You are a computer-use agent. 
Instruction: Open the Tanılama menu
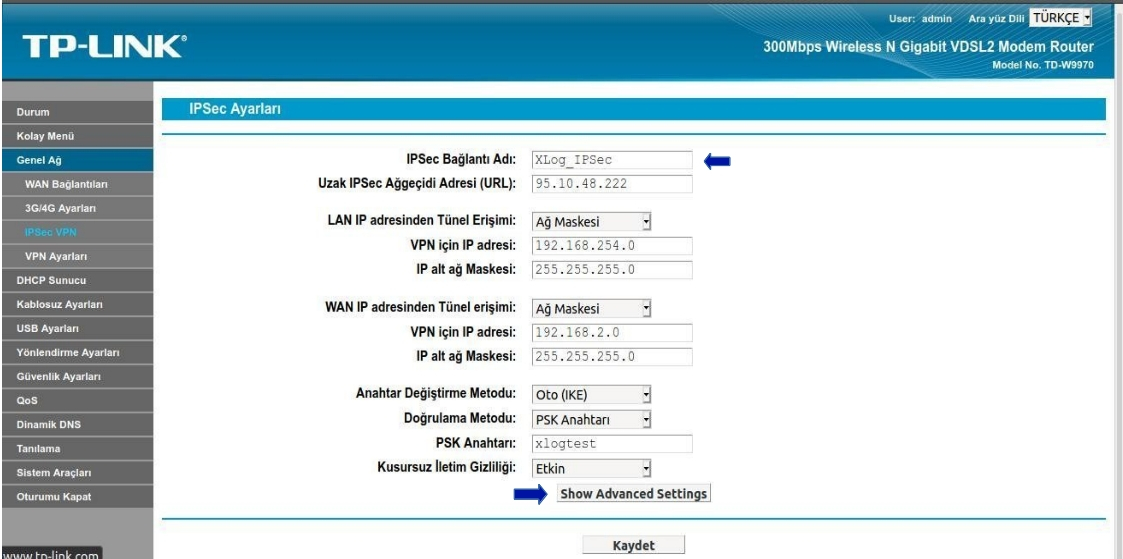click(x=77, y=449)
